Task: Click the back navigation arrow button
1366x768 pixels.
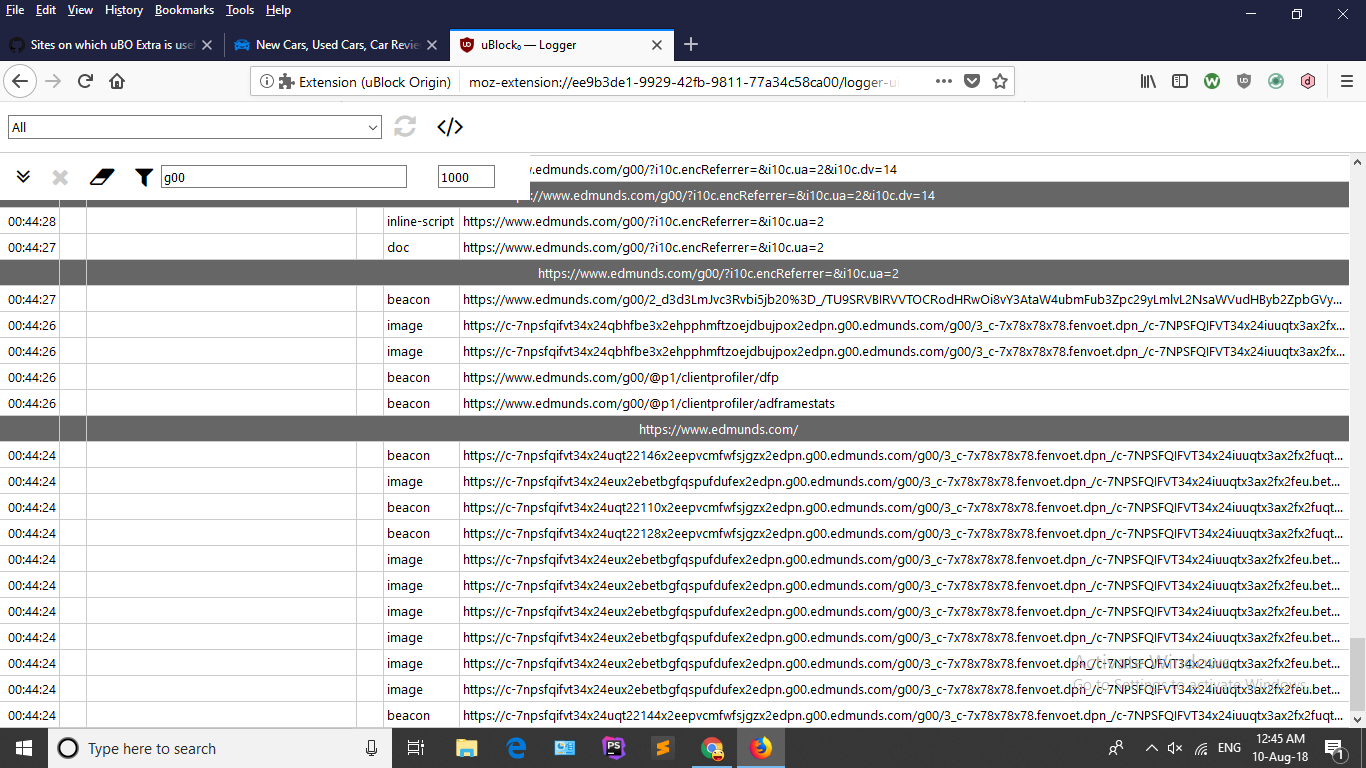Action: [20, 81]
